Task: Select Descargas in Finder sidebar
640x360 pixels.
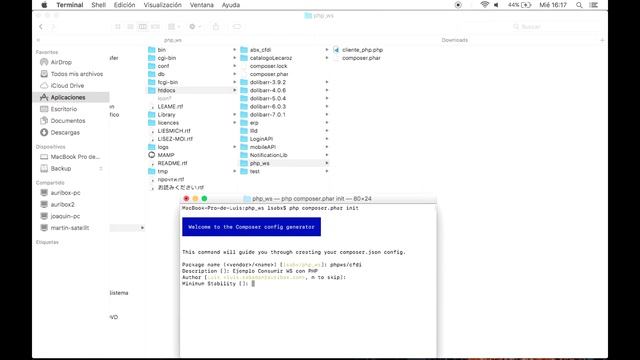Action: [65, 133]
